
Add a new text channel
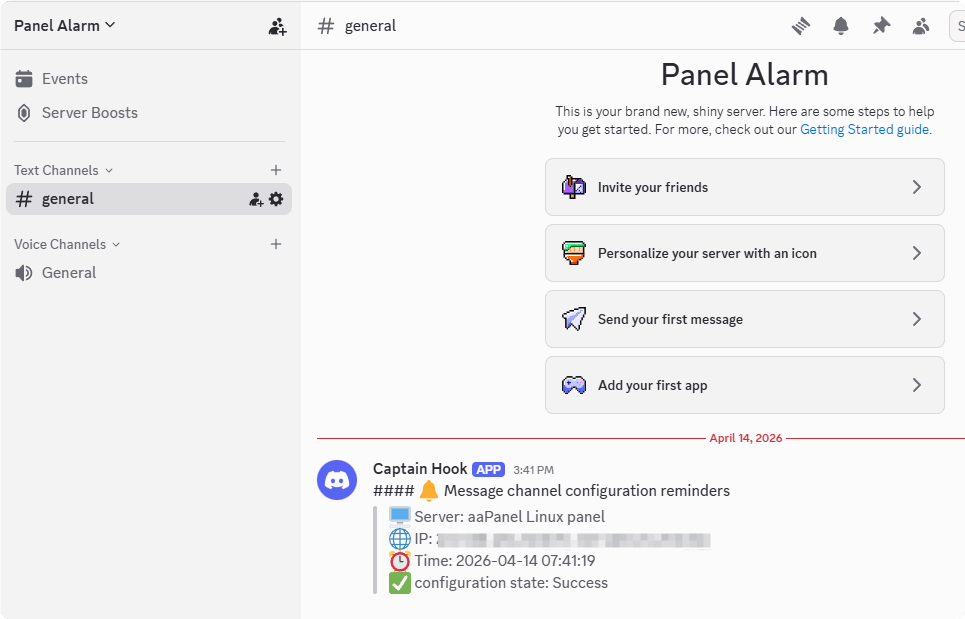click(x=276, y=170)
